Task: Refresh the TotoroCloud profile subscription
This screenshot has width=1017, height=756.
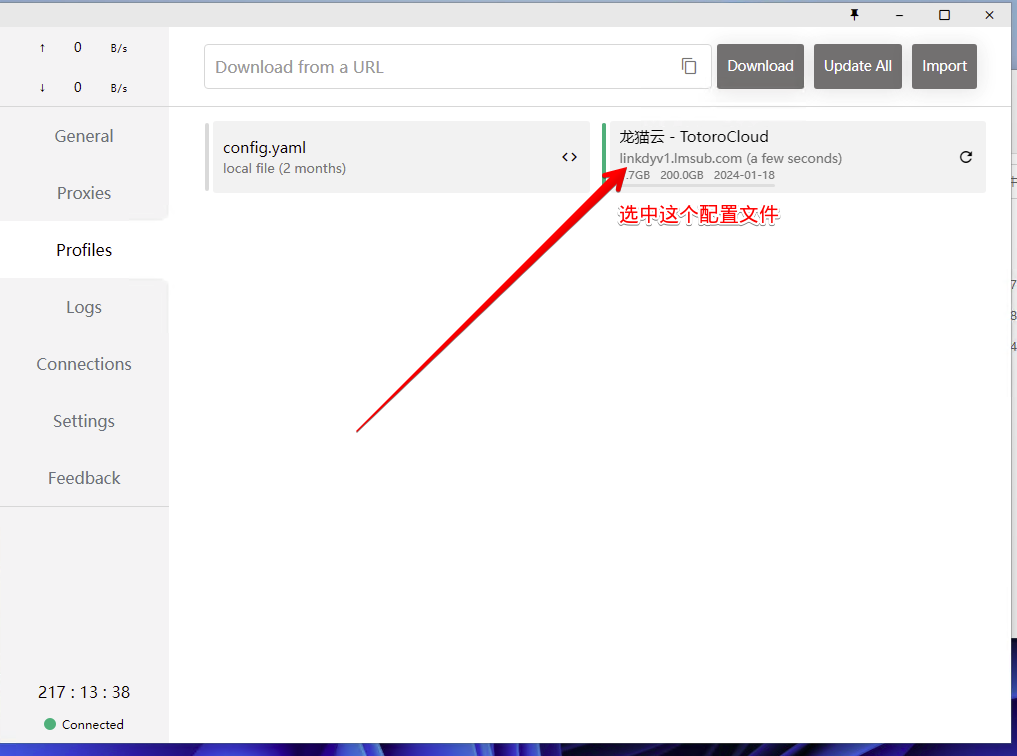Action: coord(965,157)
